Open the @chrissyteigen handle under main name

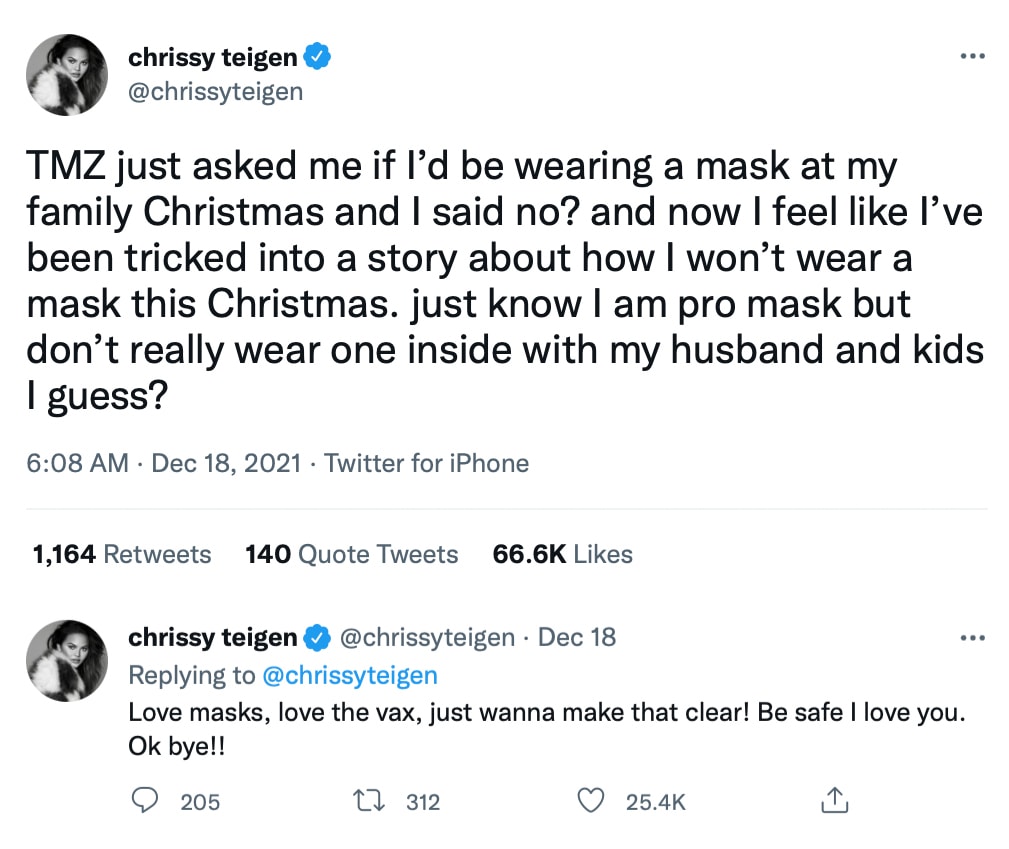pos(215,92)
